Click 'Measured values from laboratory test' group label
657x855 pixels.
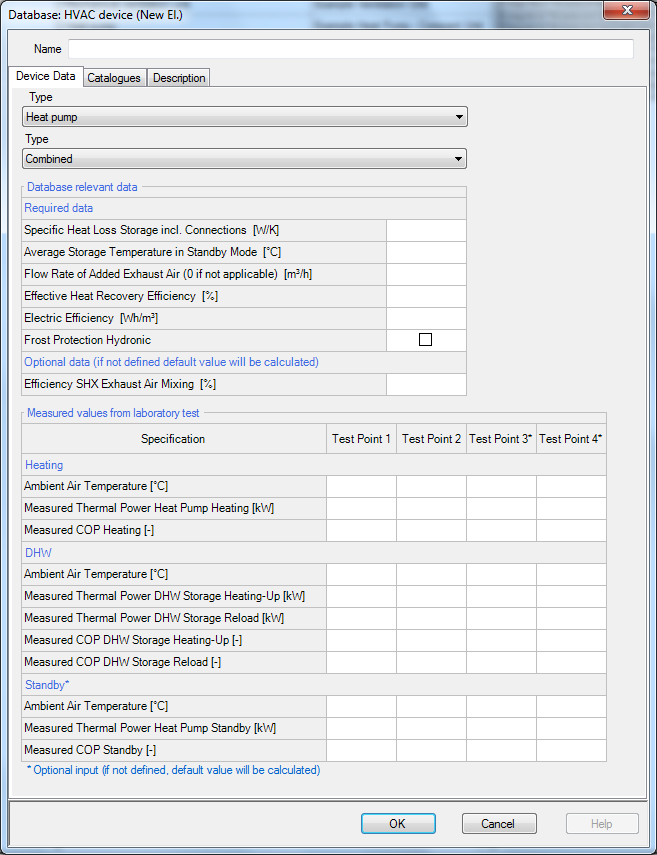113,413
